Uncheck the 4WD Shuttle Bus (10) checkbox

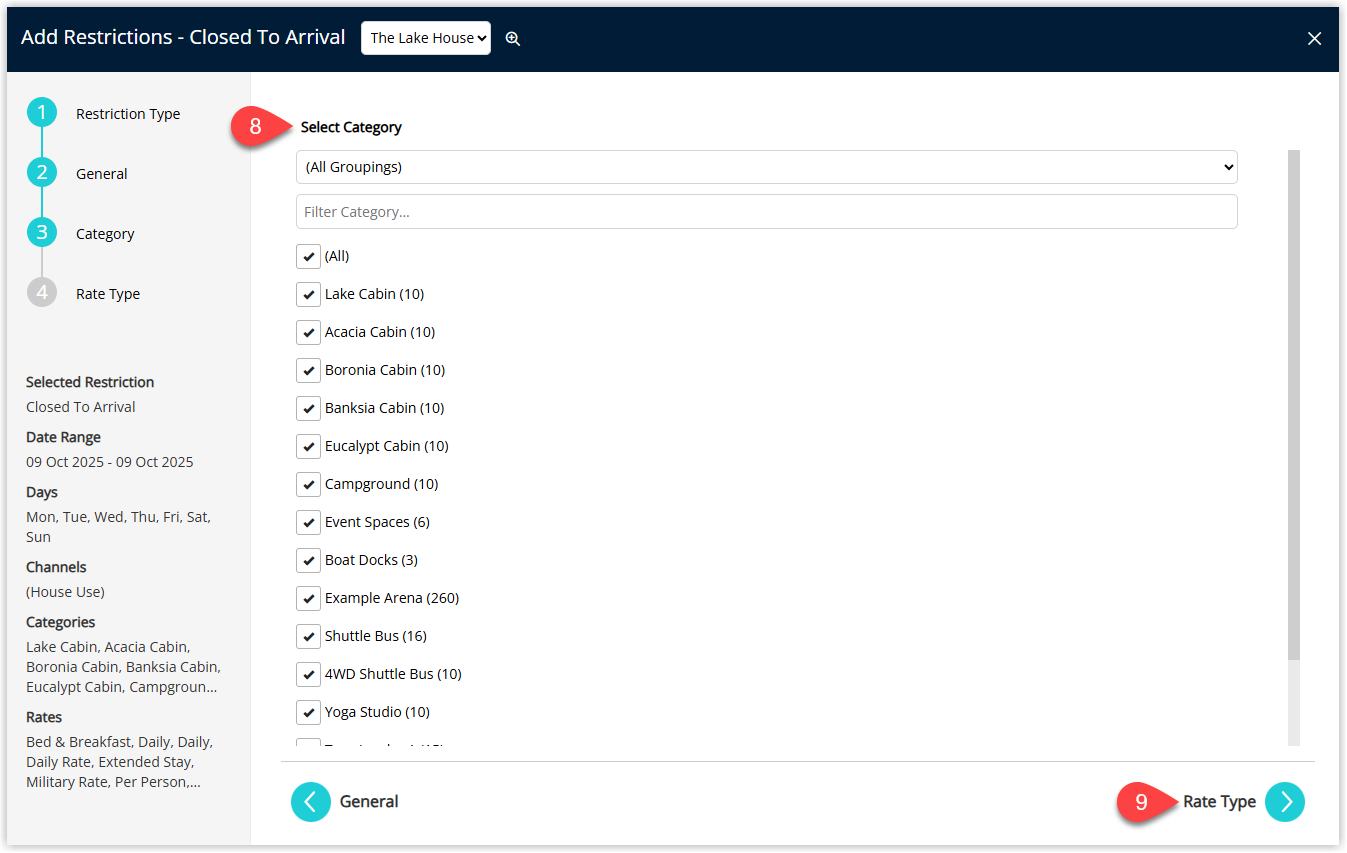tap(308, 674)
